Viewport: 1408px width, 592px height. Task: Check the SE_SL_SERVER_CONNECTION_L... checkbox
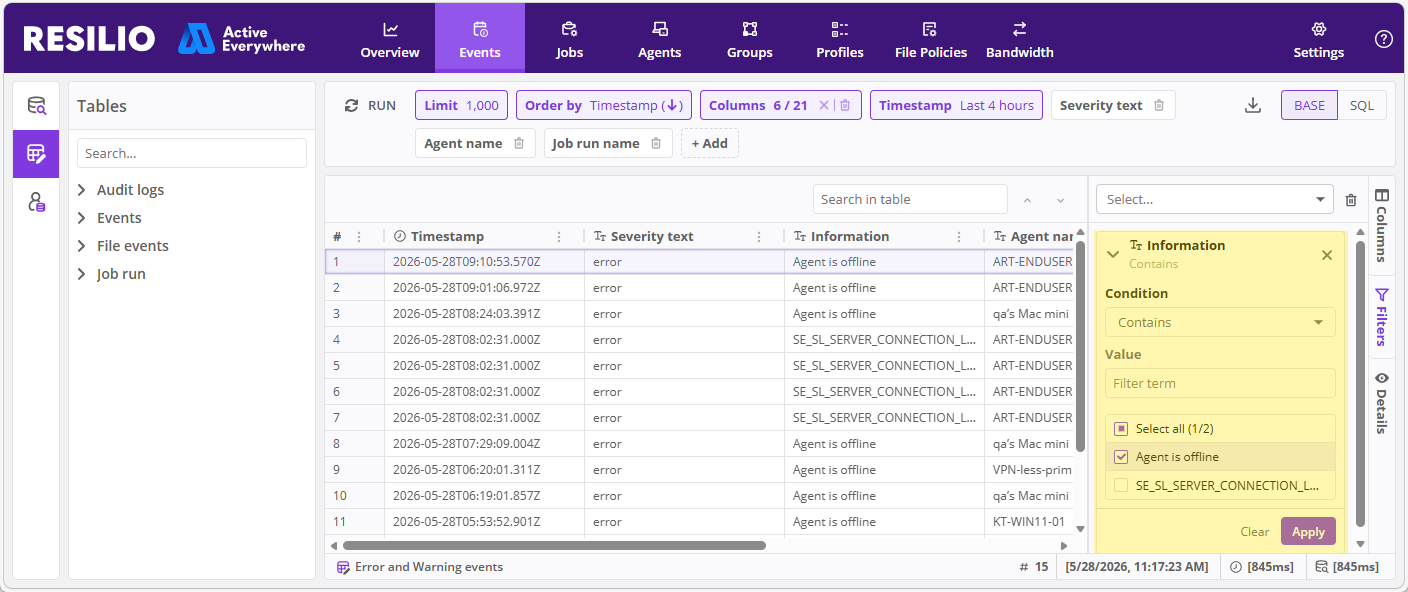click(x=1121, y=485)
